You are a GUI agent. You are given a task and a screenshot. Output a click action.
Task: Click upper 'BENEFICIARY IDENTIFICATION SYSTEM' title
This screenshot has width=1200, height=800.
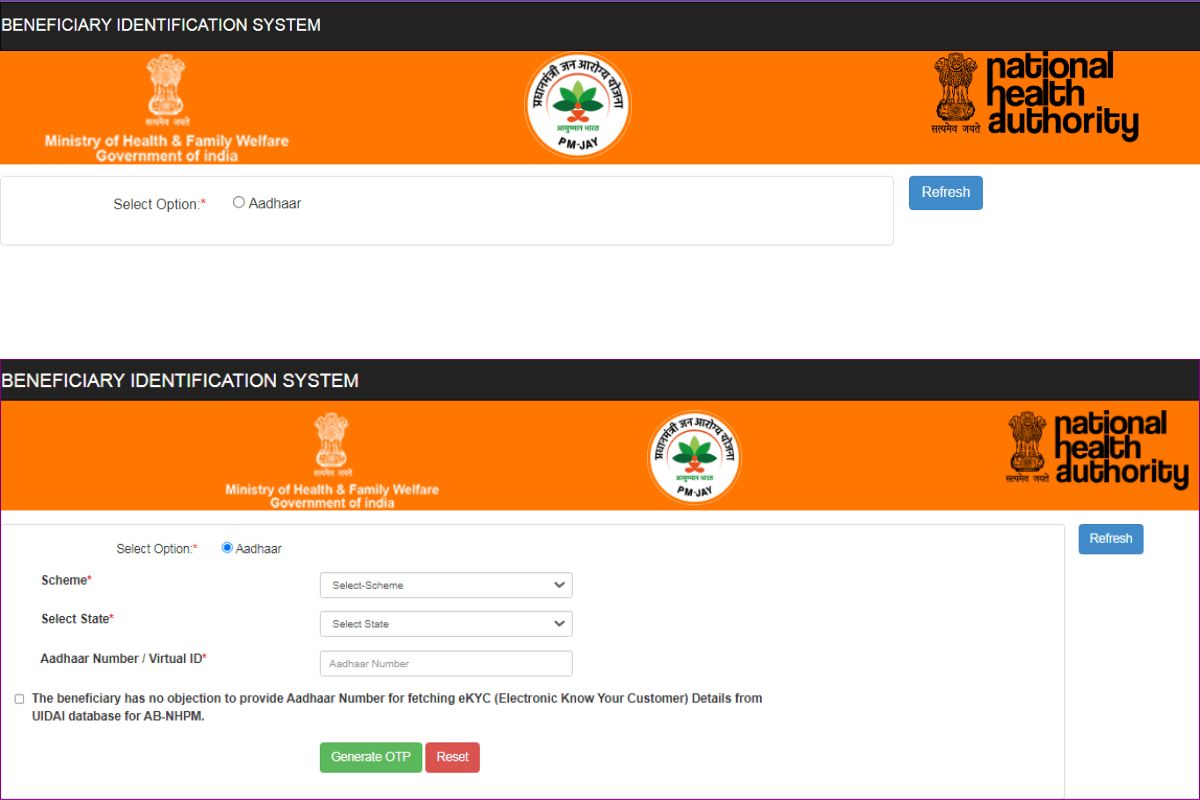(x=161, y=25)
